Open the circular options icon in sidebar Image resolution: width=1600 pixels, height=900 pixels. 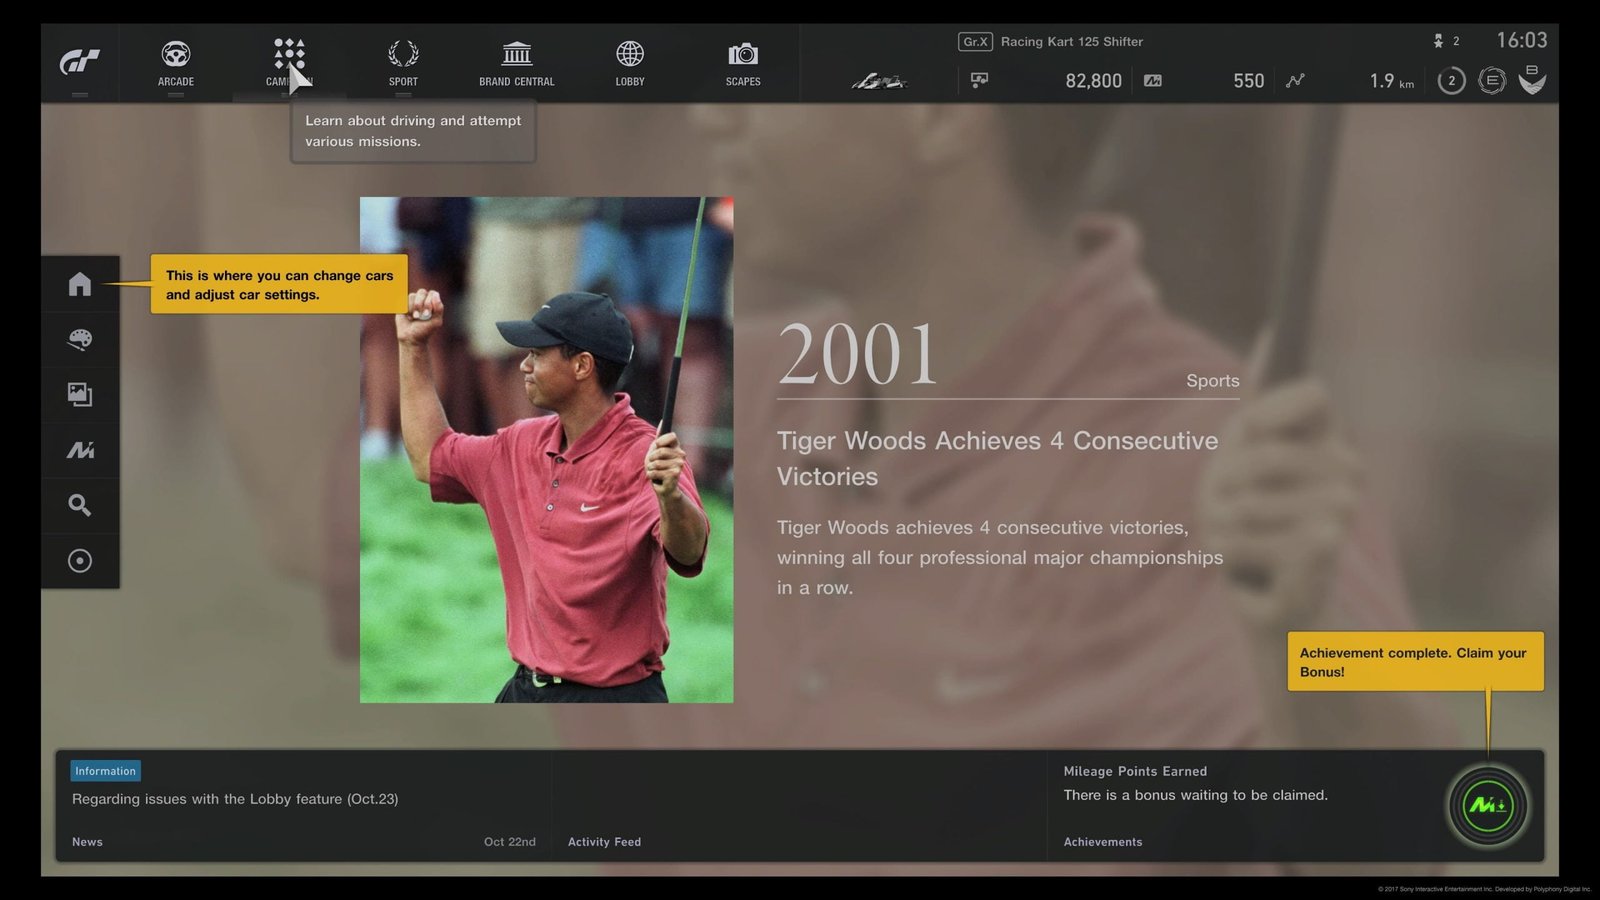80,561
